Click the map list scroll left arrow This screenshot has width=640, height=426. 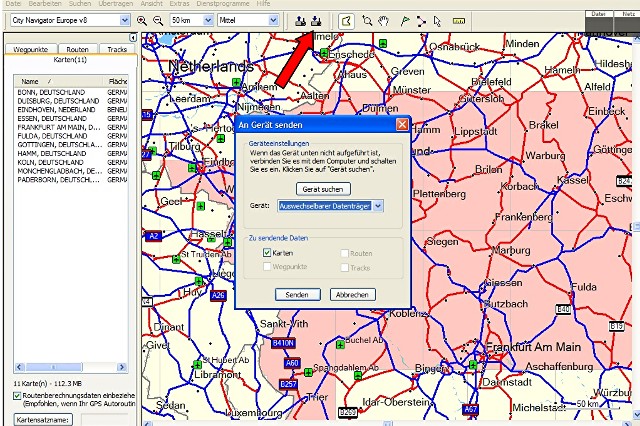20,367
